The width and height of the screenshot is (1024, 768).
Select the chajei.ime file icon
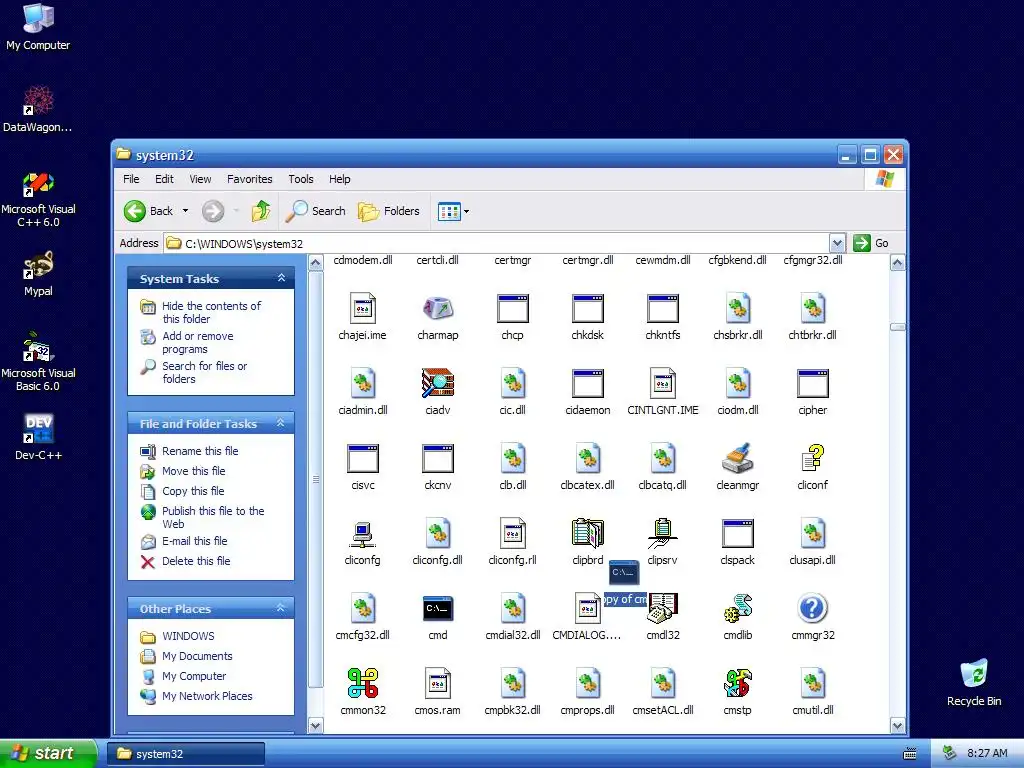pyautogui.click(x=362, y=308)
